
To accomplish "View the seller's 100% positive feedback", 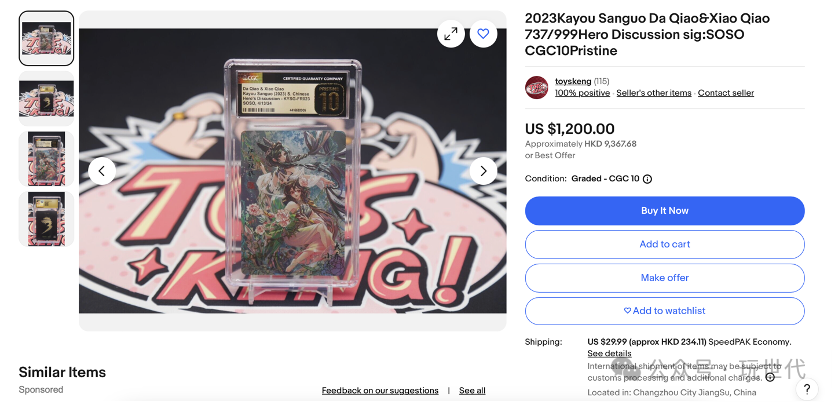I will point(582,93).
